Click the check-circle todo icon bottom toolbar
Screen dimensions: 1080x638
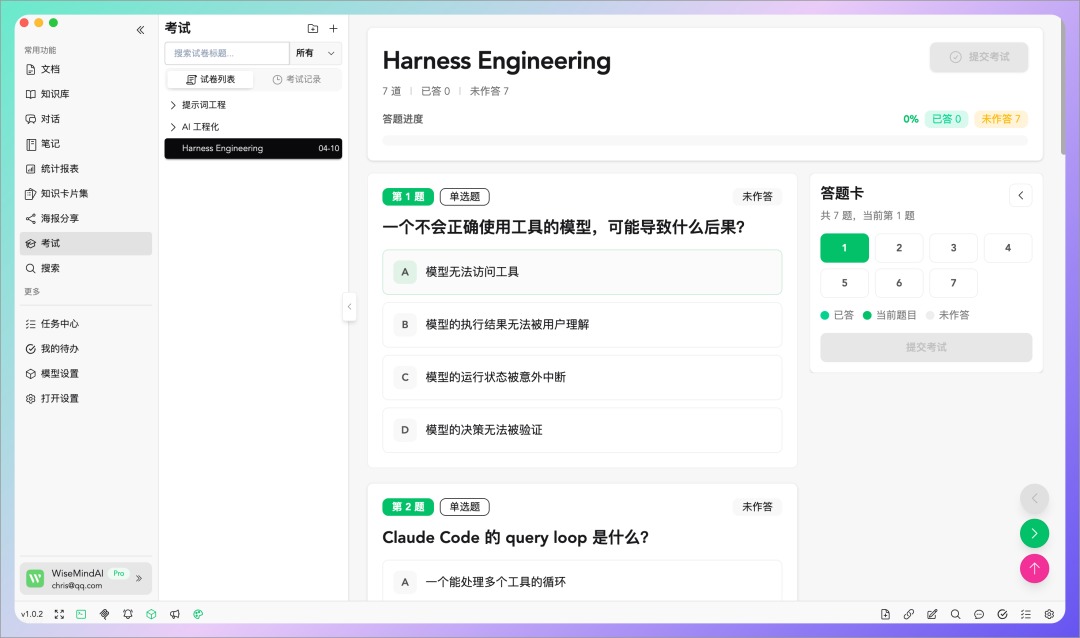1003,615
